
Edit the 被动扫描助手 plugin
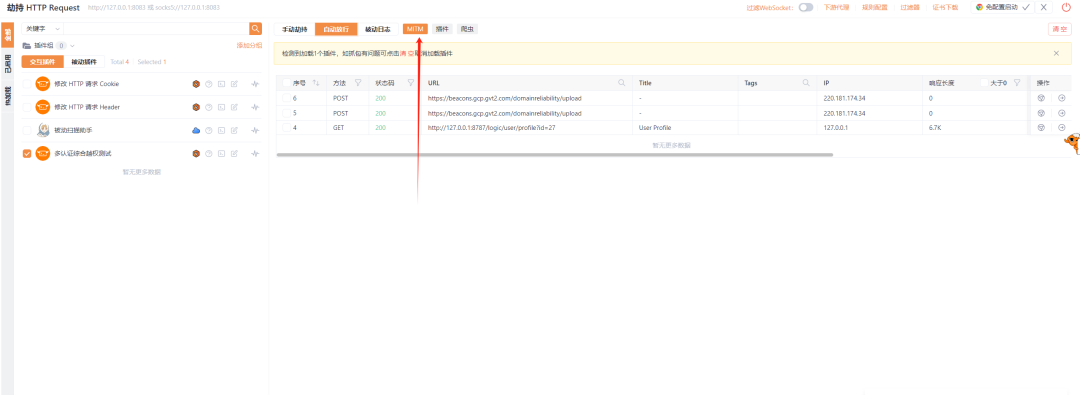click(234, 130)
